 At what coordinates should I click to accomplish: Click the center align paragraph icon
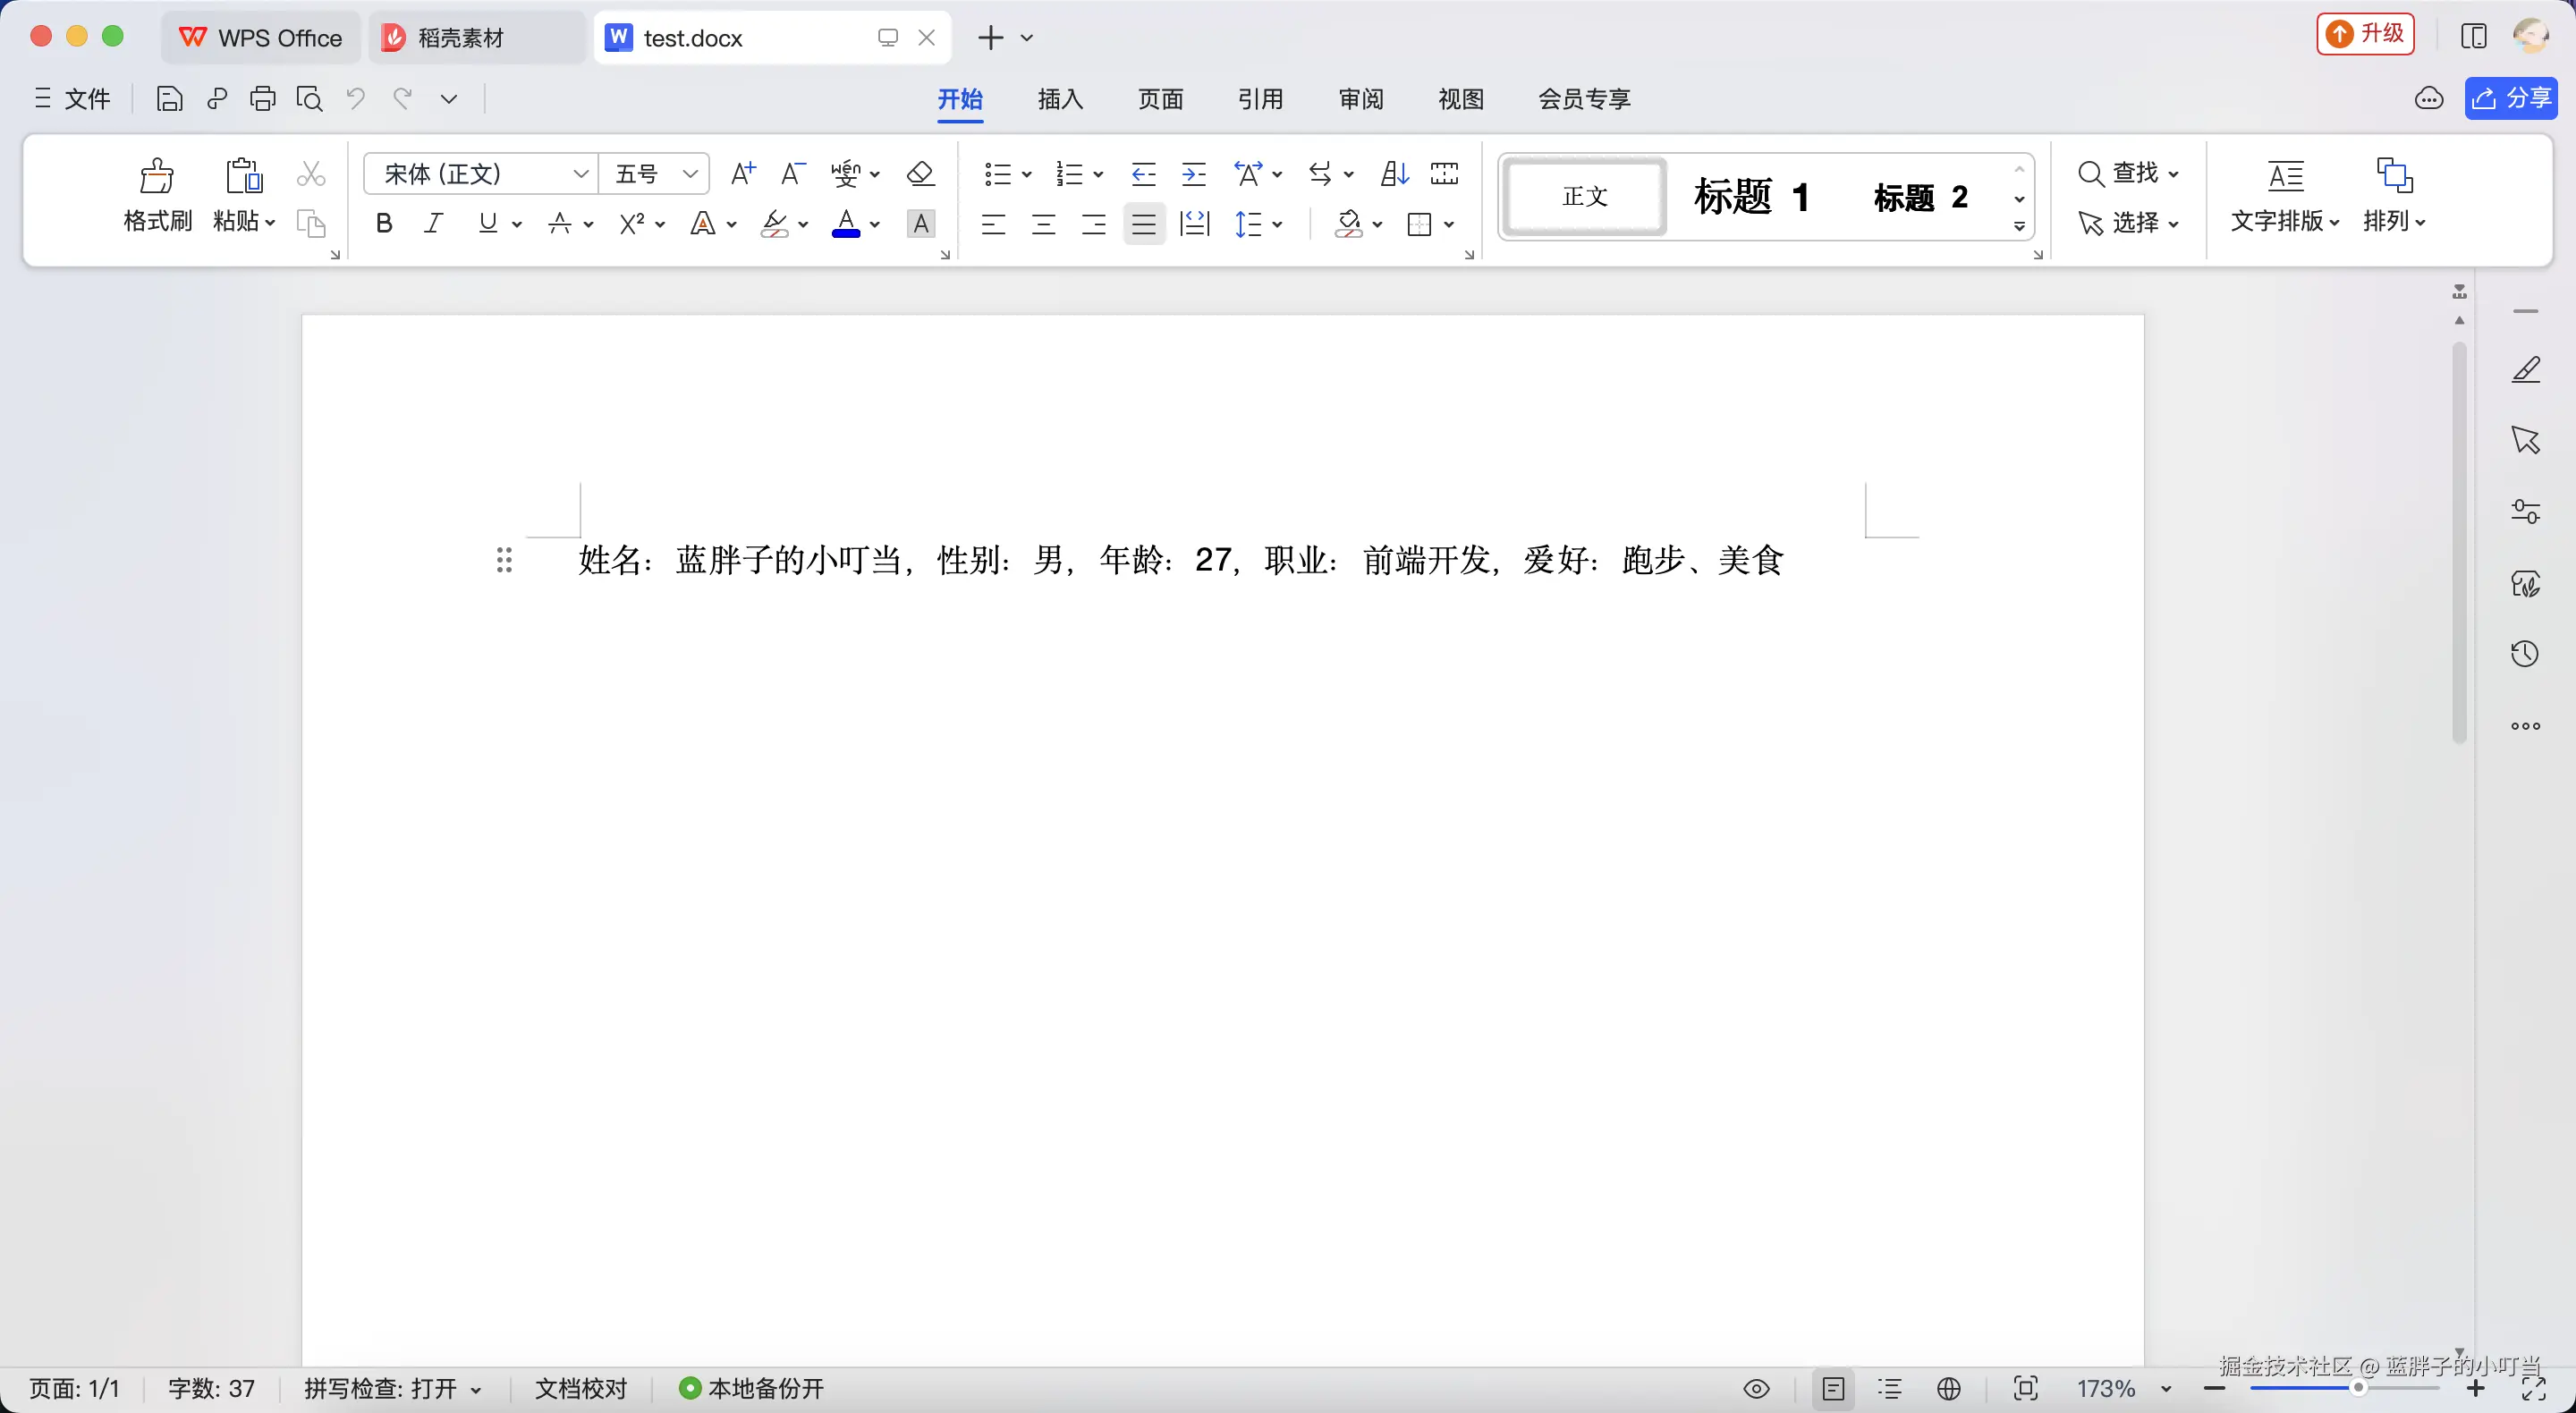click(x=1043, y=224)
